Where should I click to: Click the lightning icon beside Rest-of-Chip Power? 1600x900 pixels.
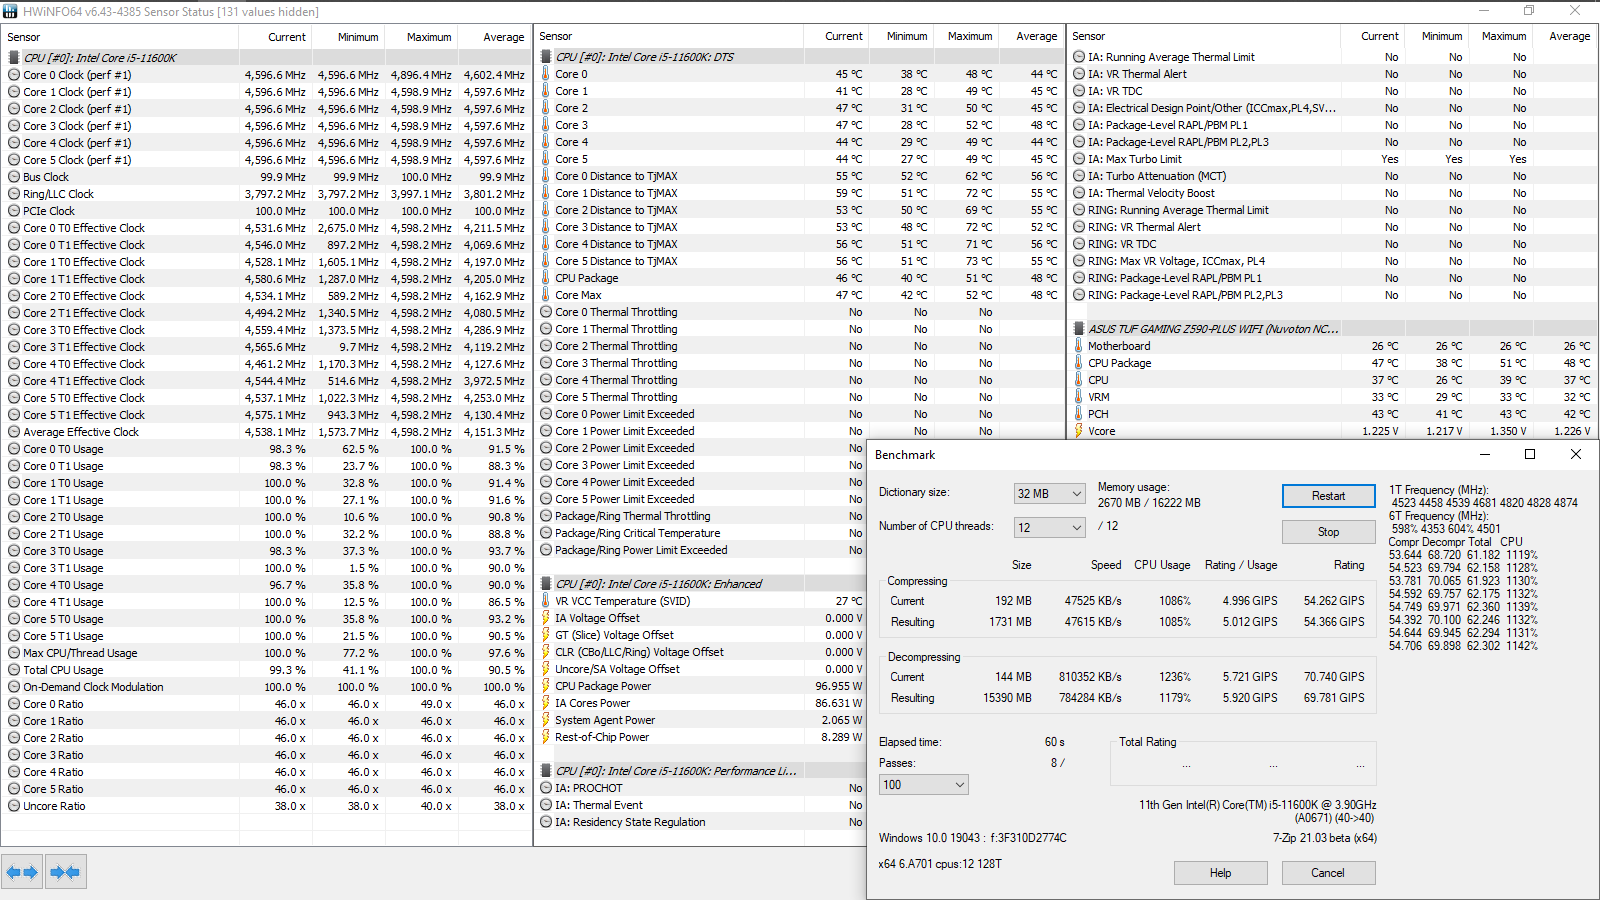click(546, 737)
